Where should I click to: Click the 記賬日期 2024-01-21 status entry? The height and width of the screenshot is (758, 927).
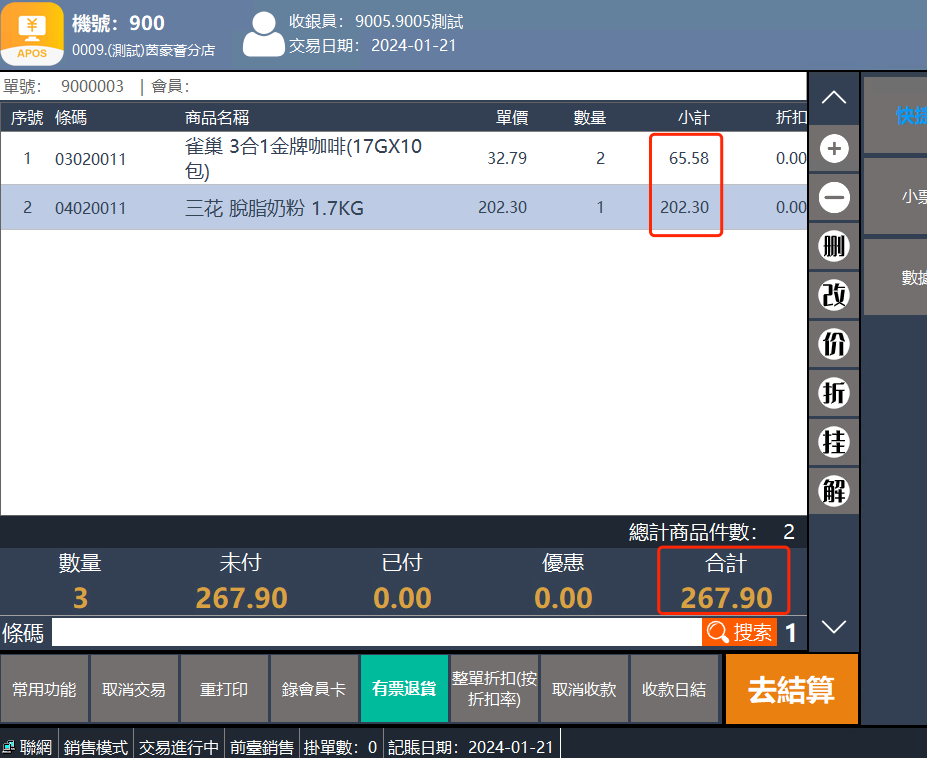click(471, 747)
